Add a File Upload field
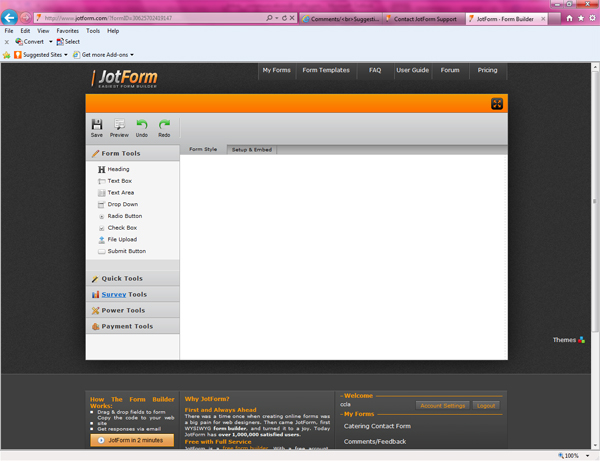This screenshot has width=600, height=461. coord(117,239)
